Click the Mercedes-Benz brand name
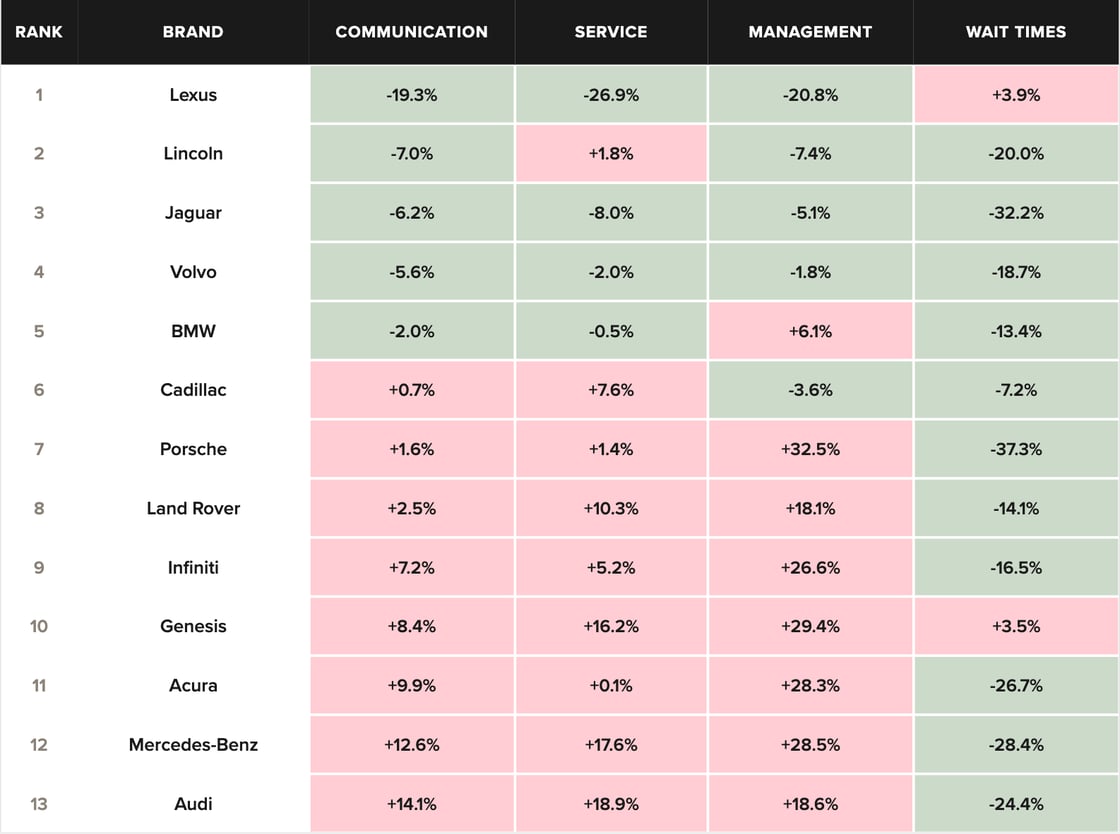 [193, 745]
